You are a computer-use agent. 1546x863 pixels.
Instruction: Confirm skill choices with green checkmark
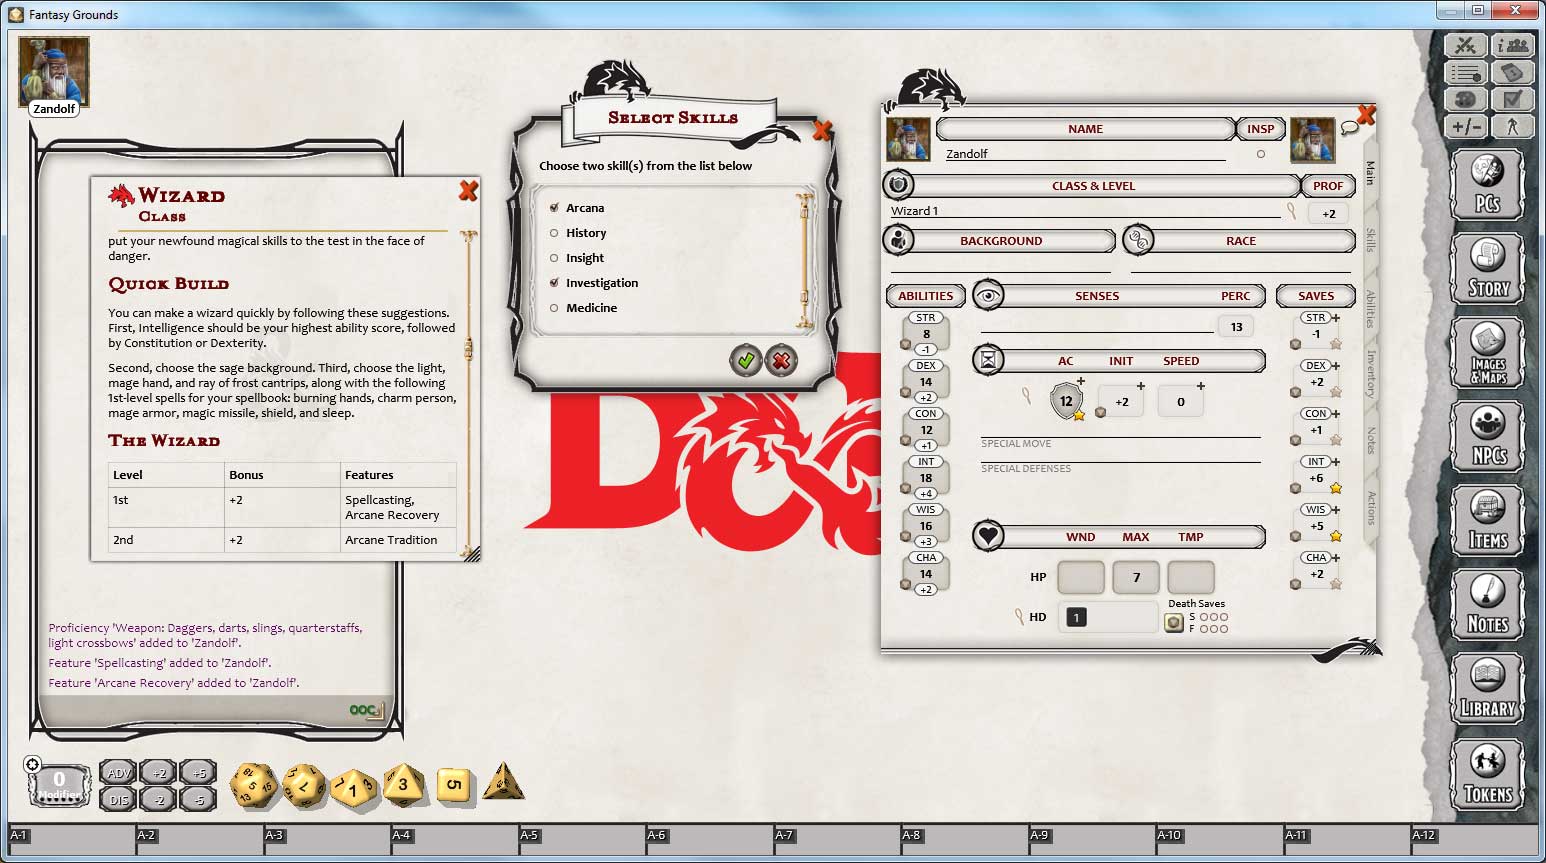pos(746,362)
